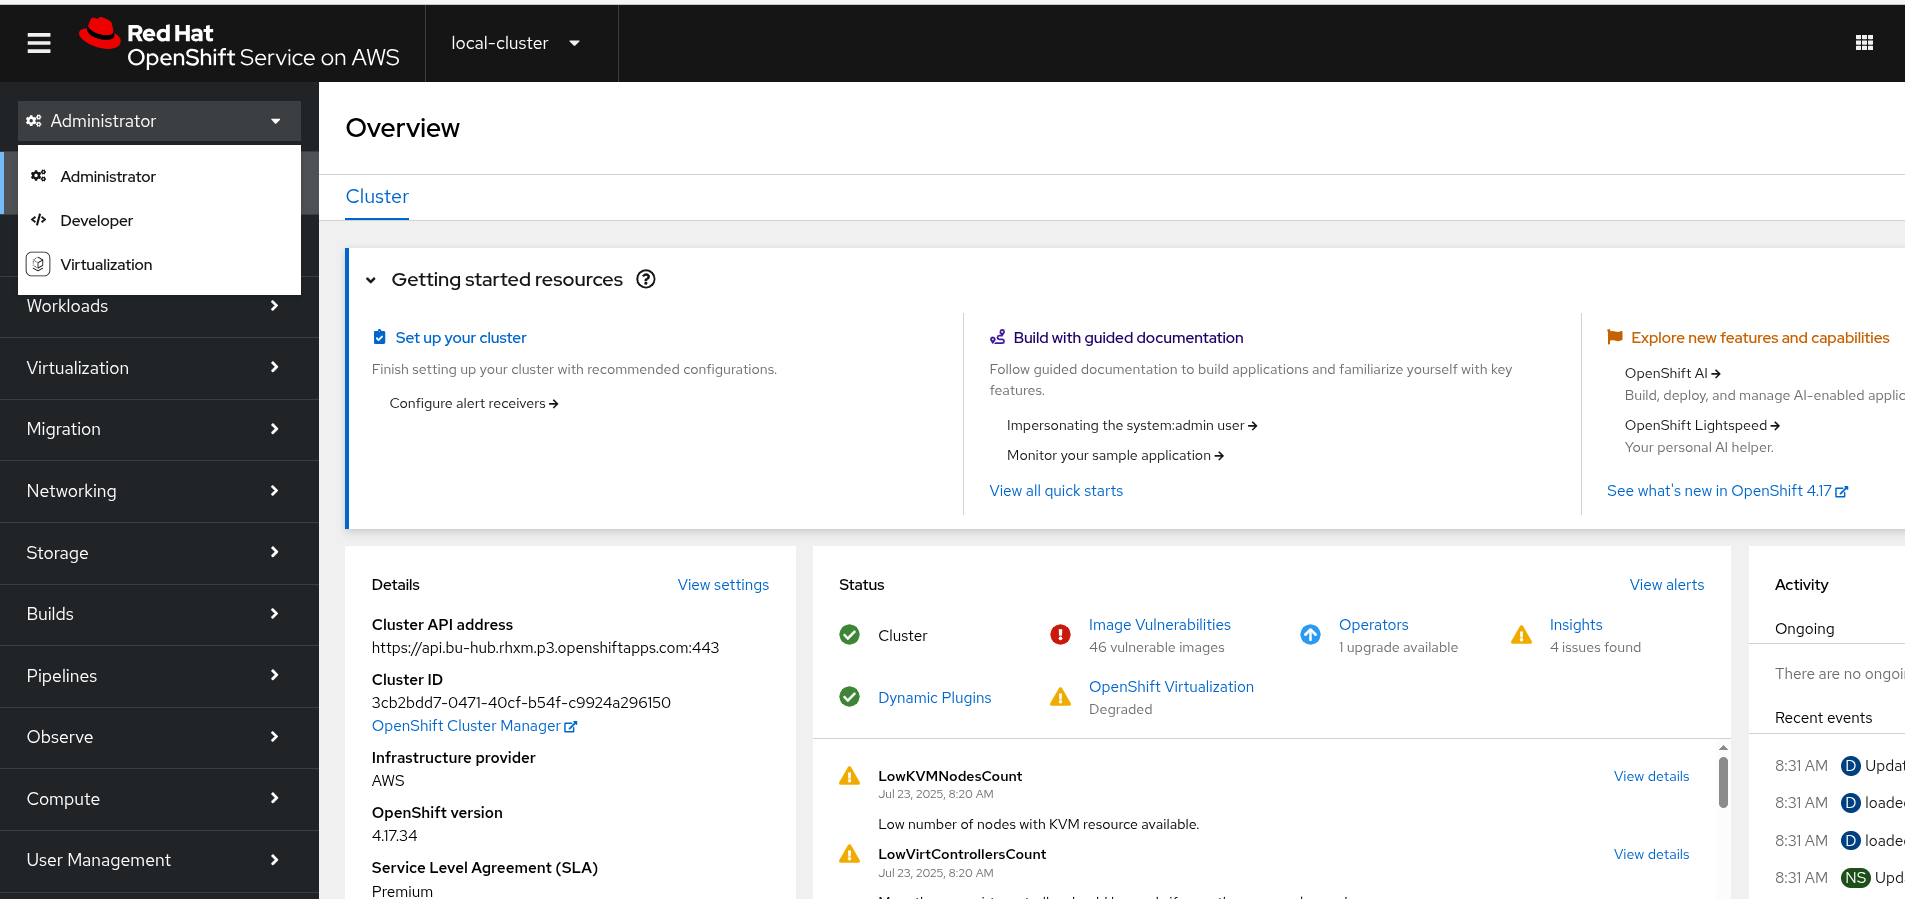Click the Getting started help question icon

646,280
